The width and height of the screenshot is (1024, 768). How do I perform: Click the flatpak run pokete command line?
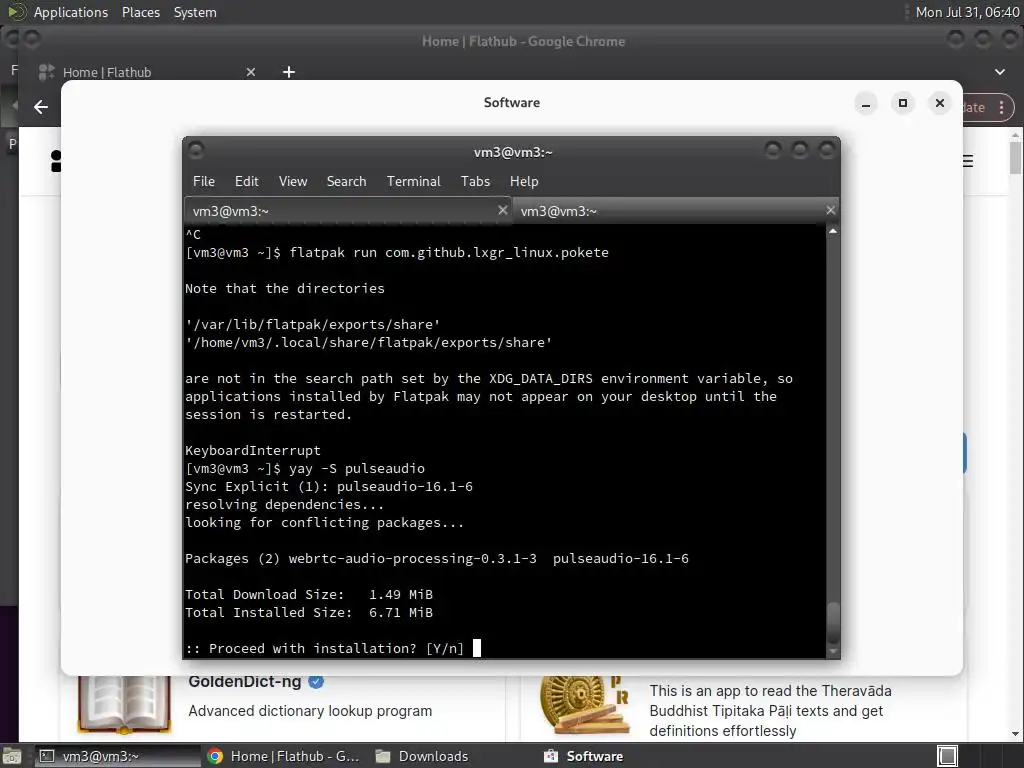pyautogui.click(x=397, y=252)
